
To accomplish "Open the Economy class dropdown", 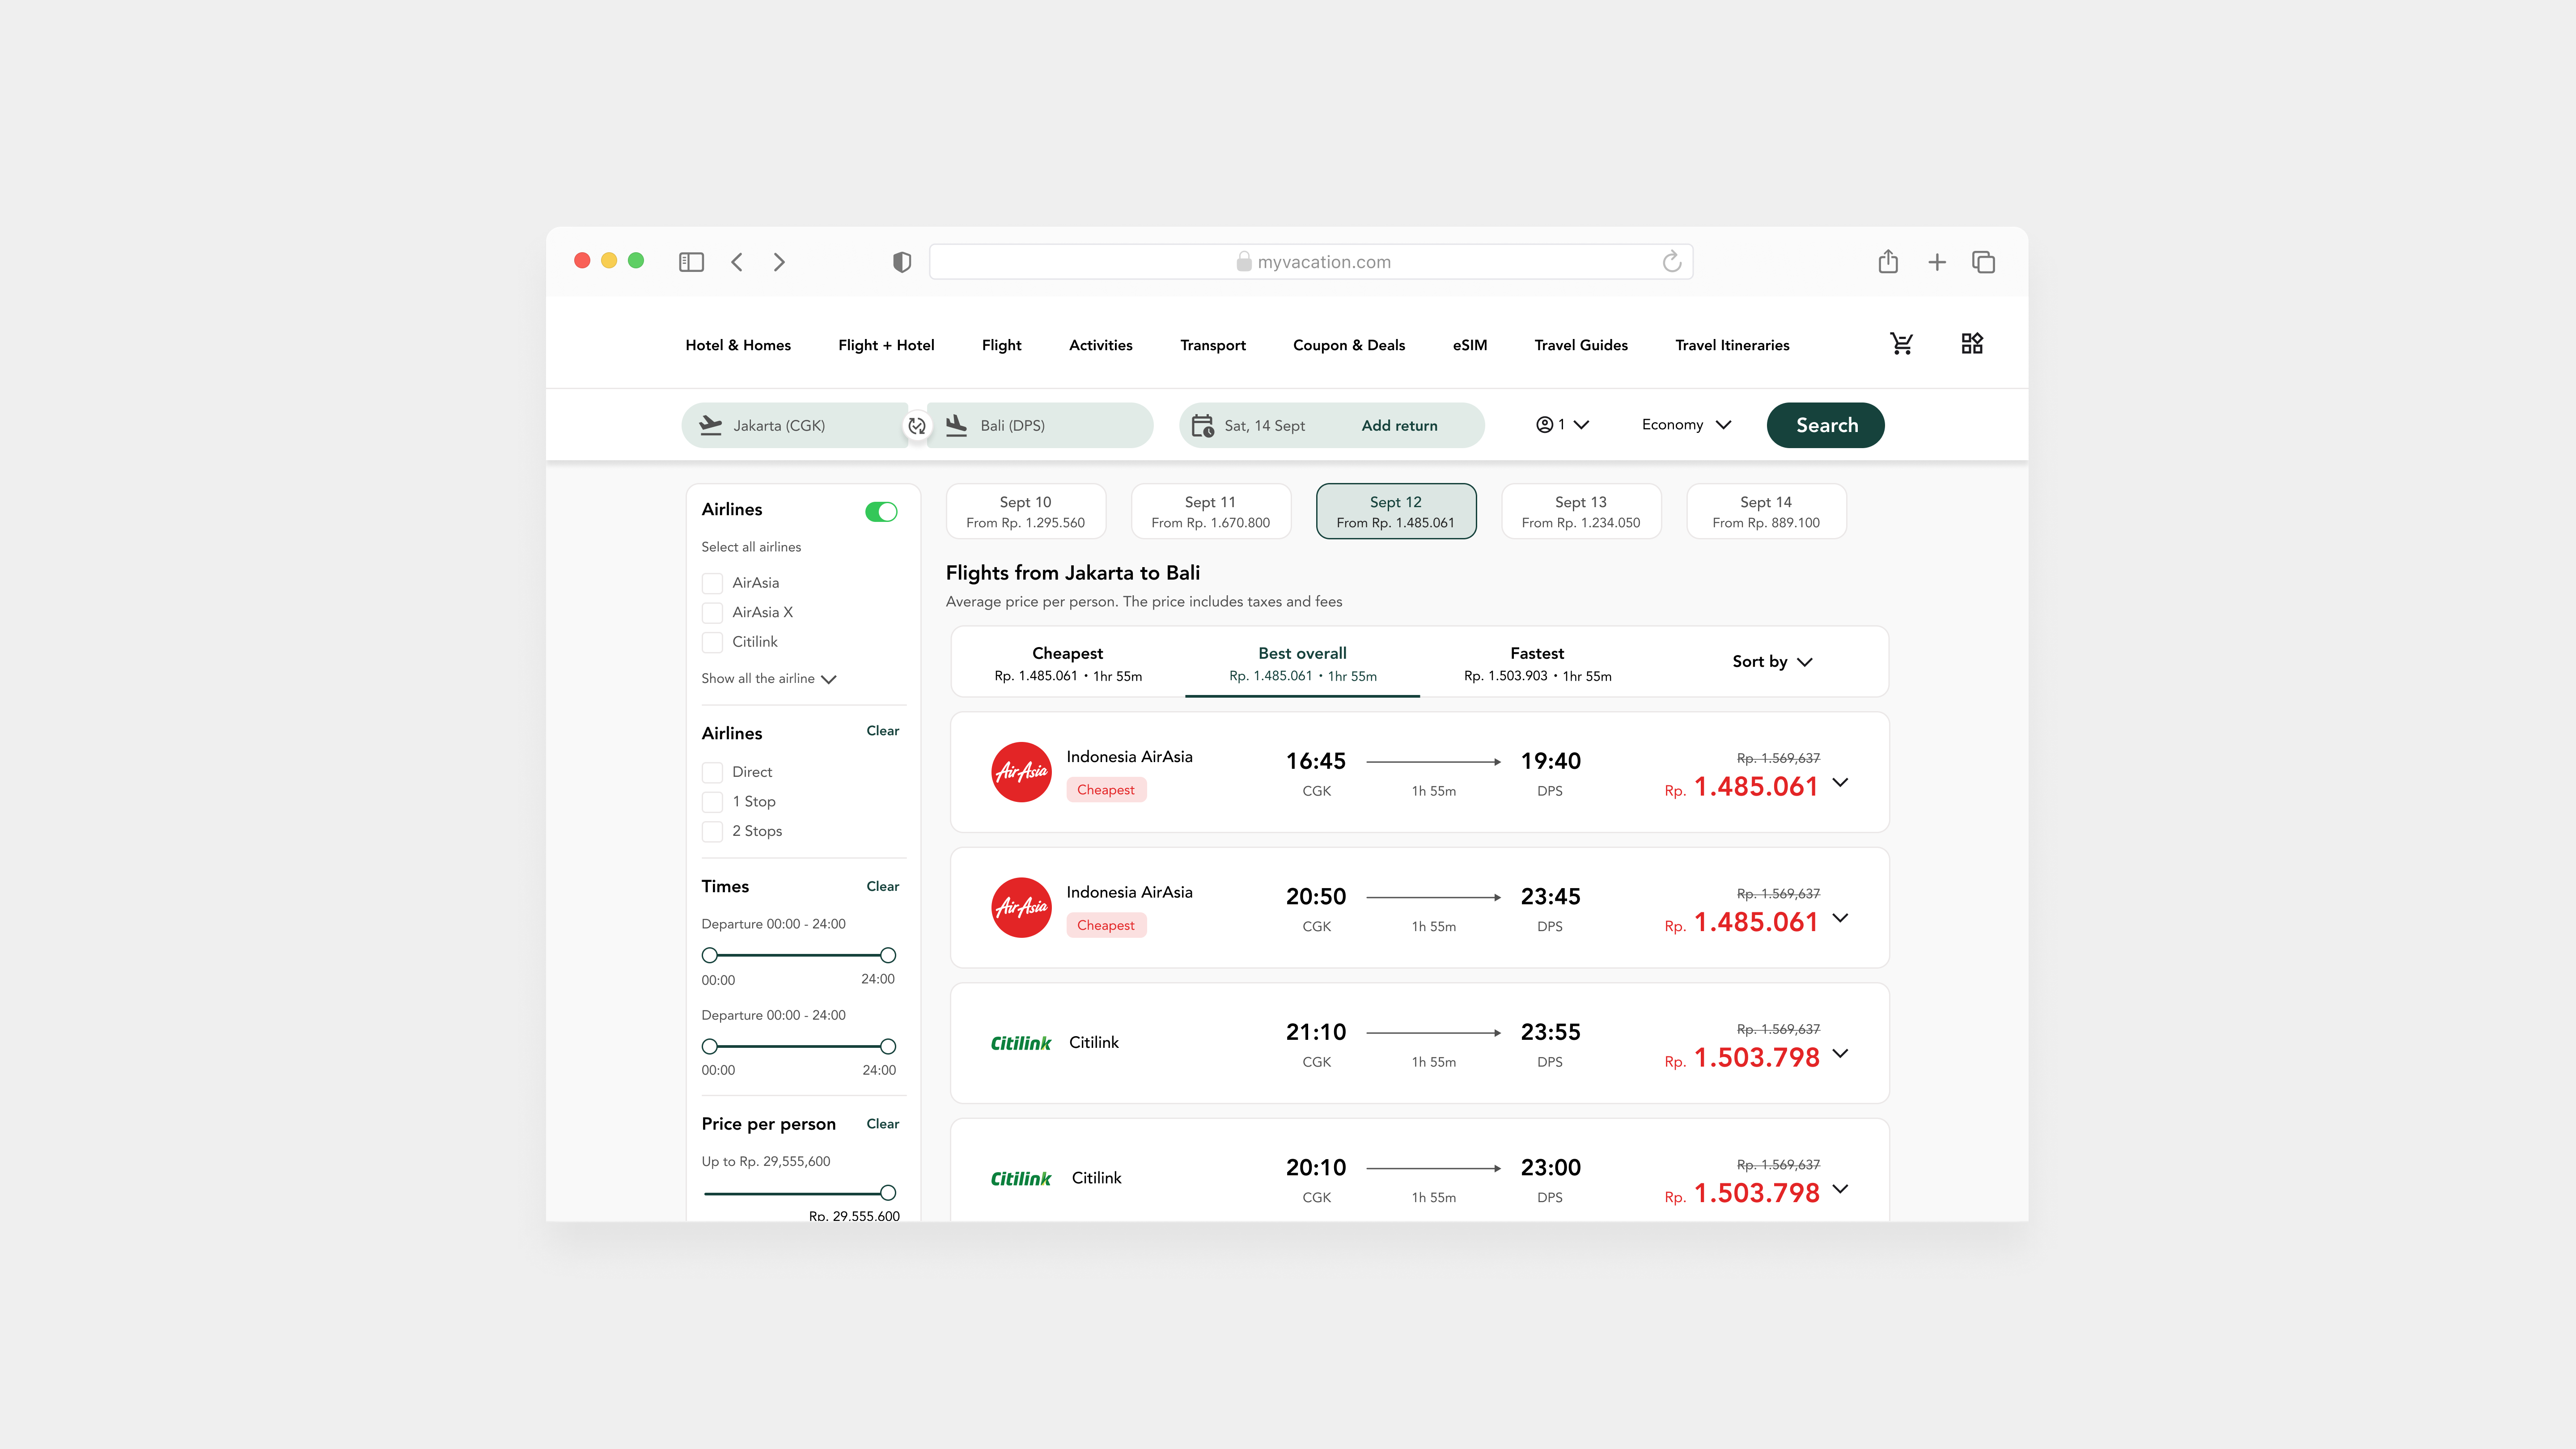I will point(1686,425).
